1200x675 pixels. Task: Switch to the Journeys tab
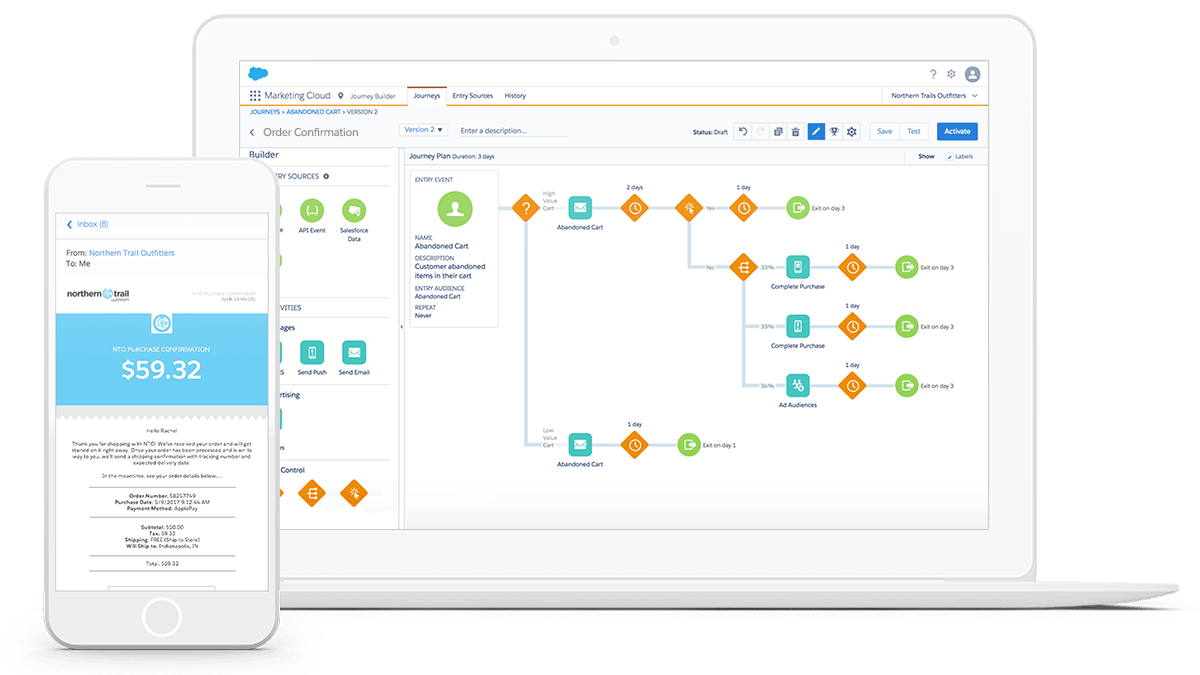click(x=426, y=96)
